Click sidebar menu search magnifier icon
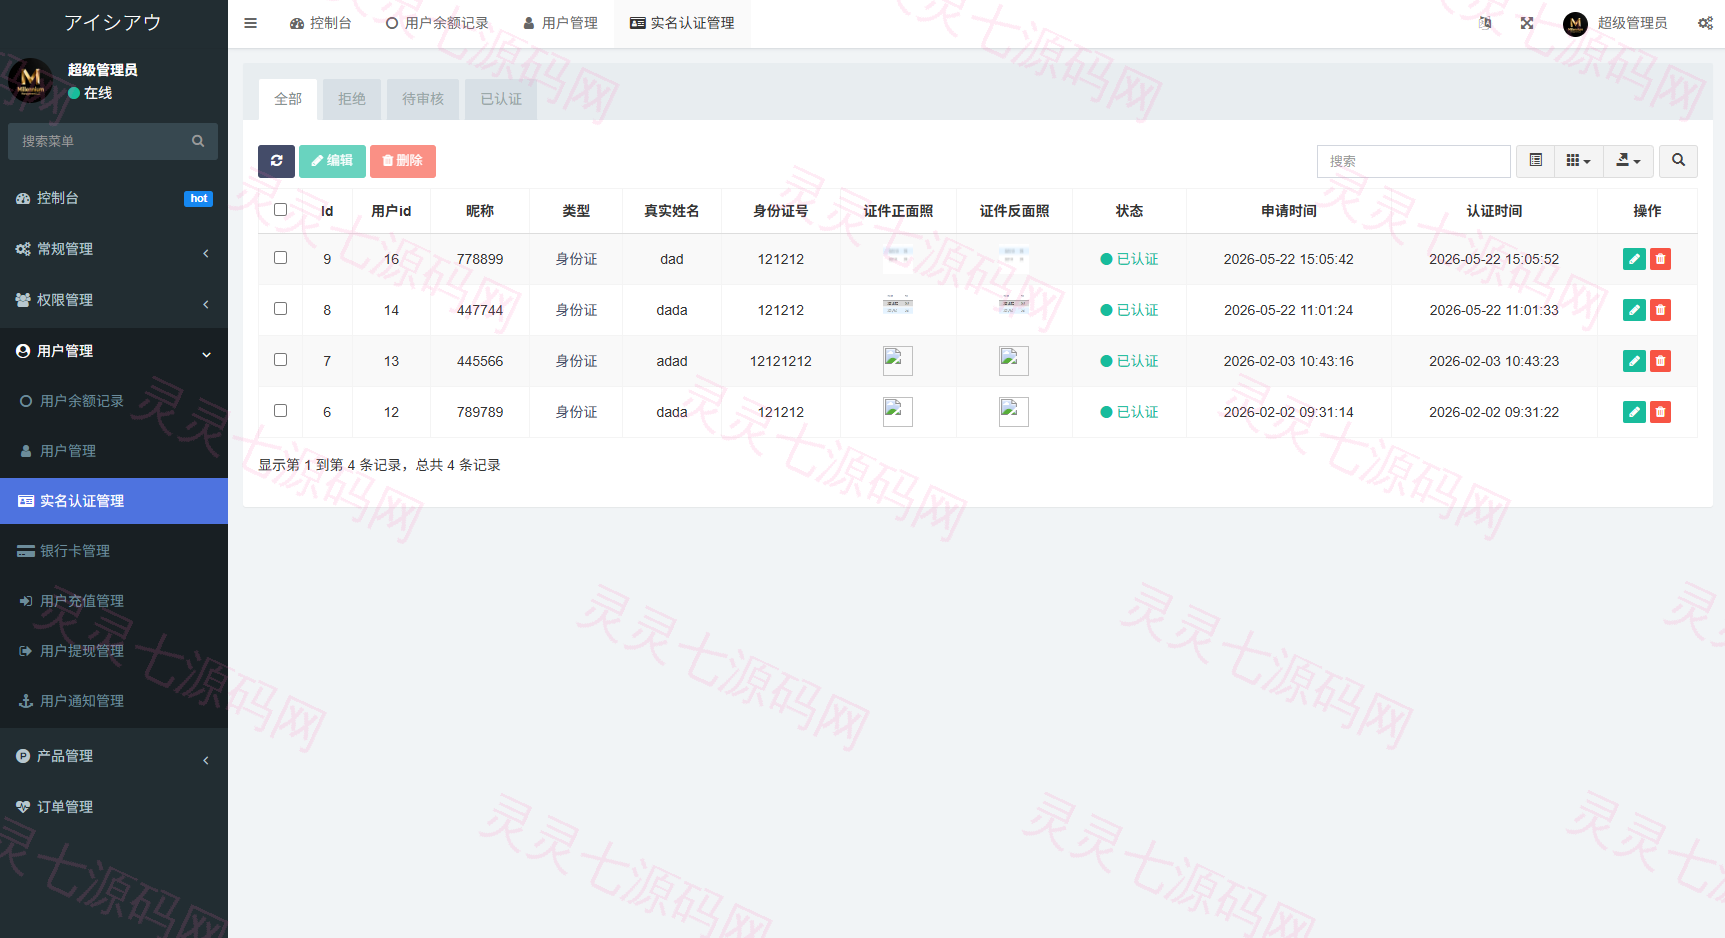The height and width of the screenshot is (938, 1725). (198, 141)
